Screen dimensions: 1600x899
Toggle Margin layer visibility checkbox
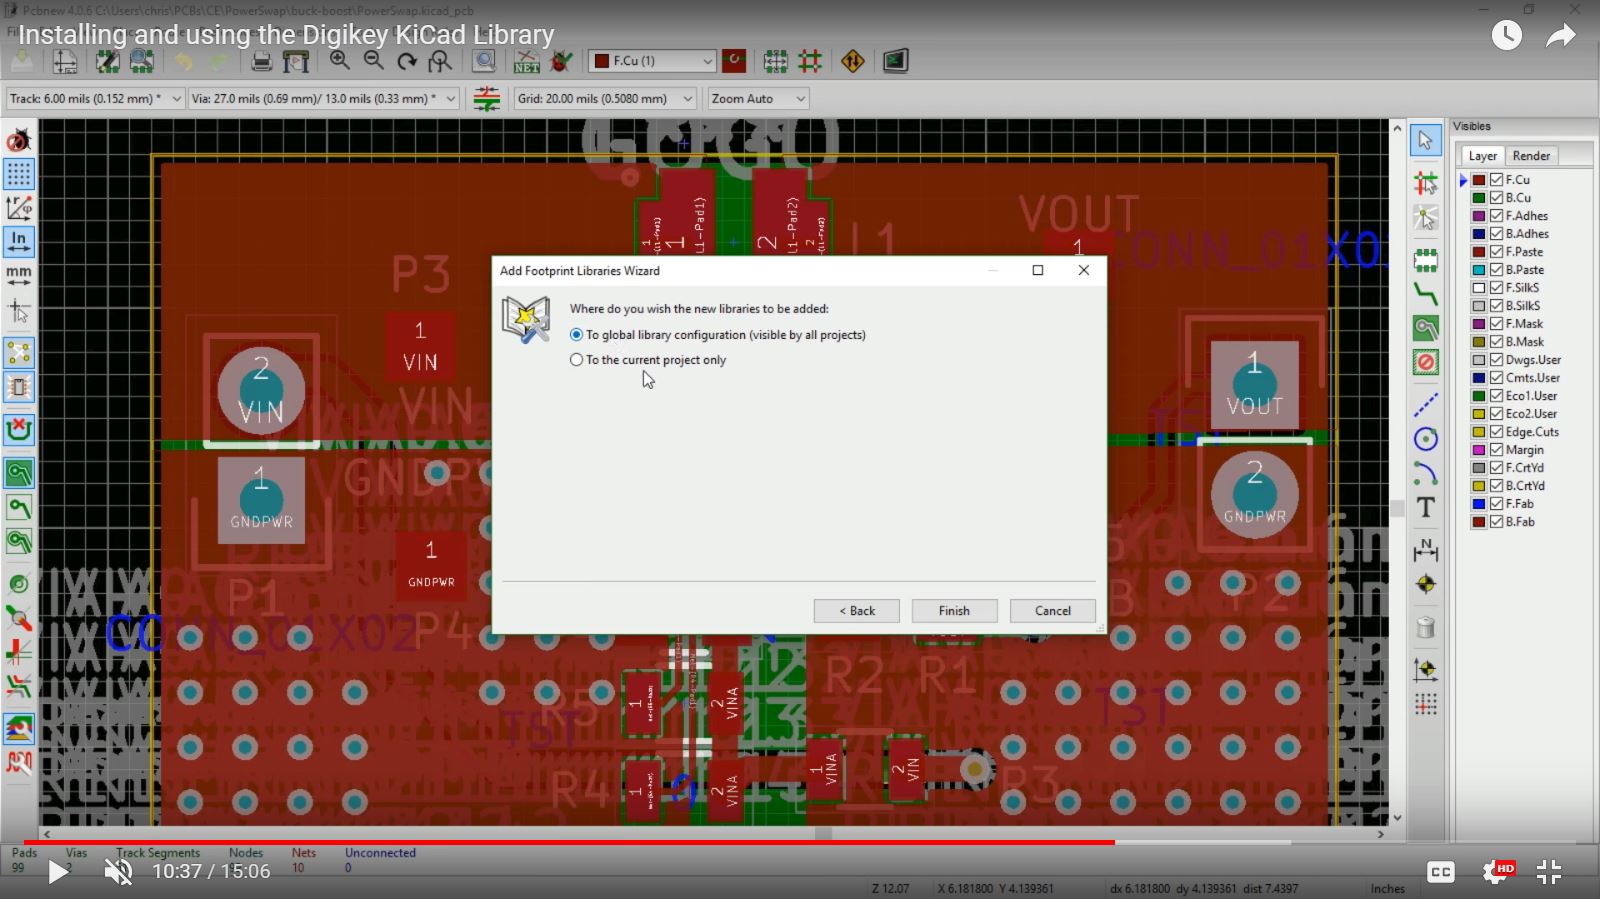1497,450
